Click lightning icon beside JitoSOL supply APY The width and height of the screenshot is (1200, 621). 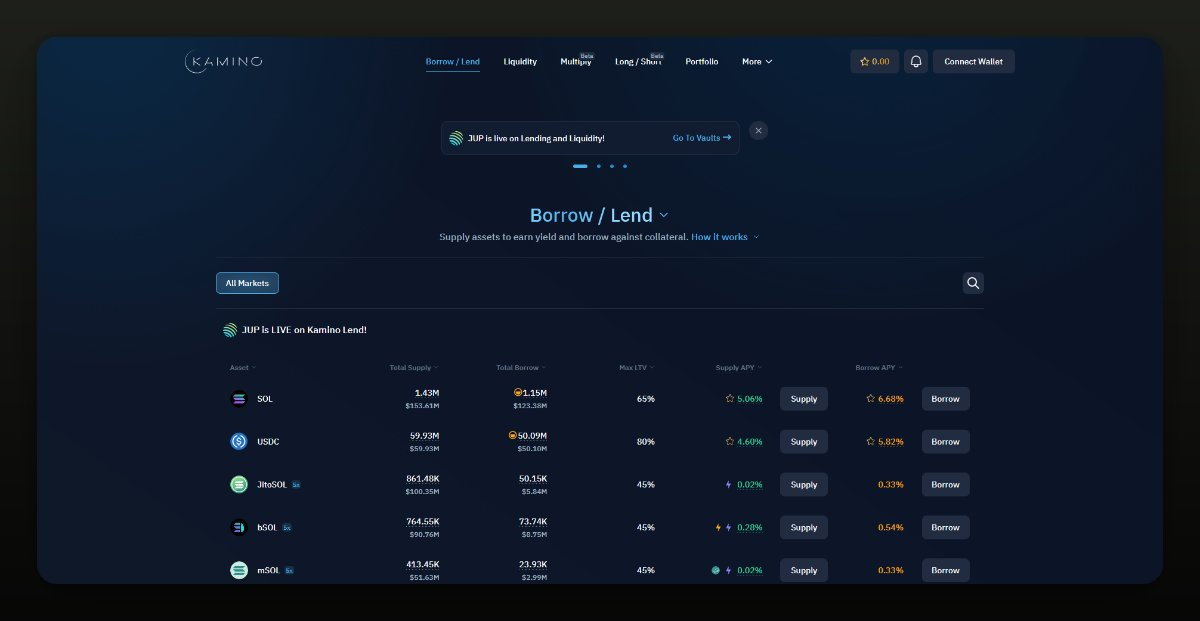(728, 484)
